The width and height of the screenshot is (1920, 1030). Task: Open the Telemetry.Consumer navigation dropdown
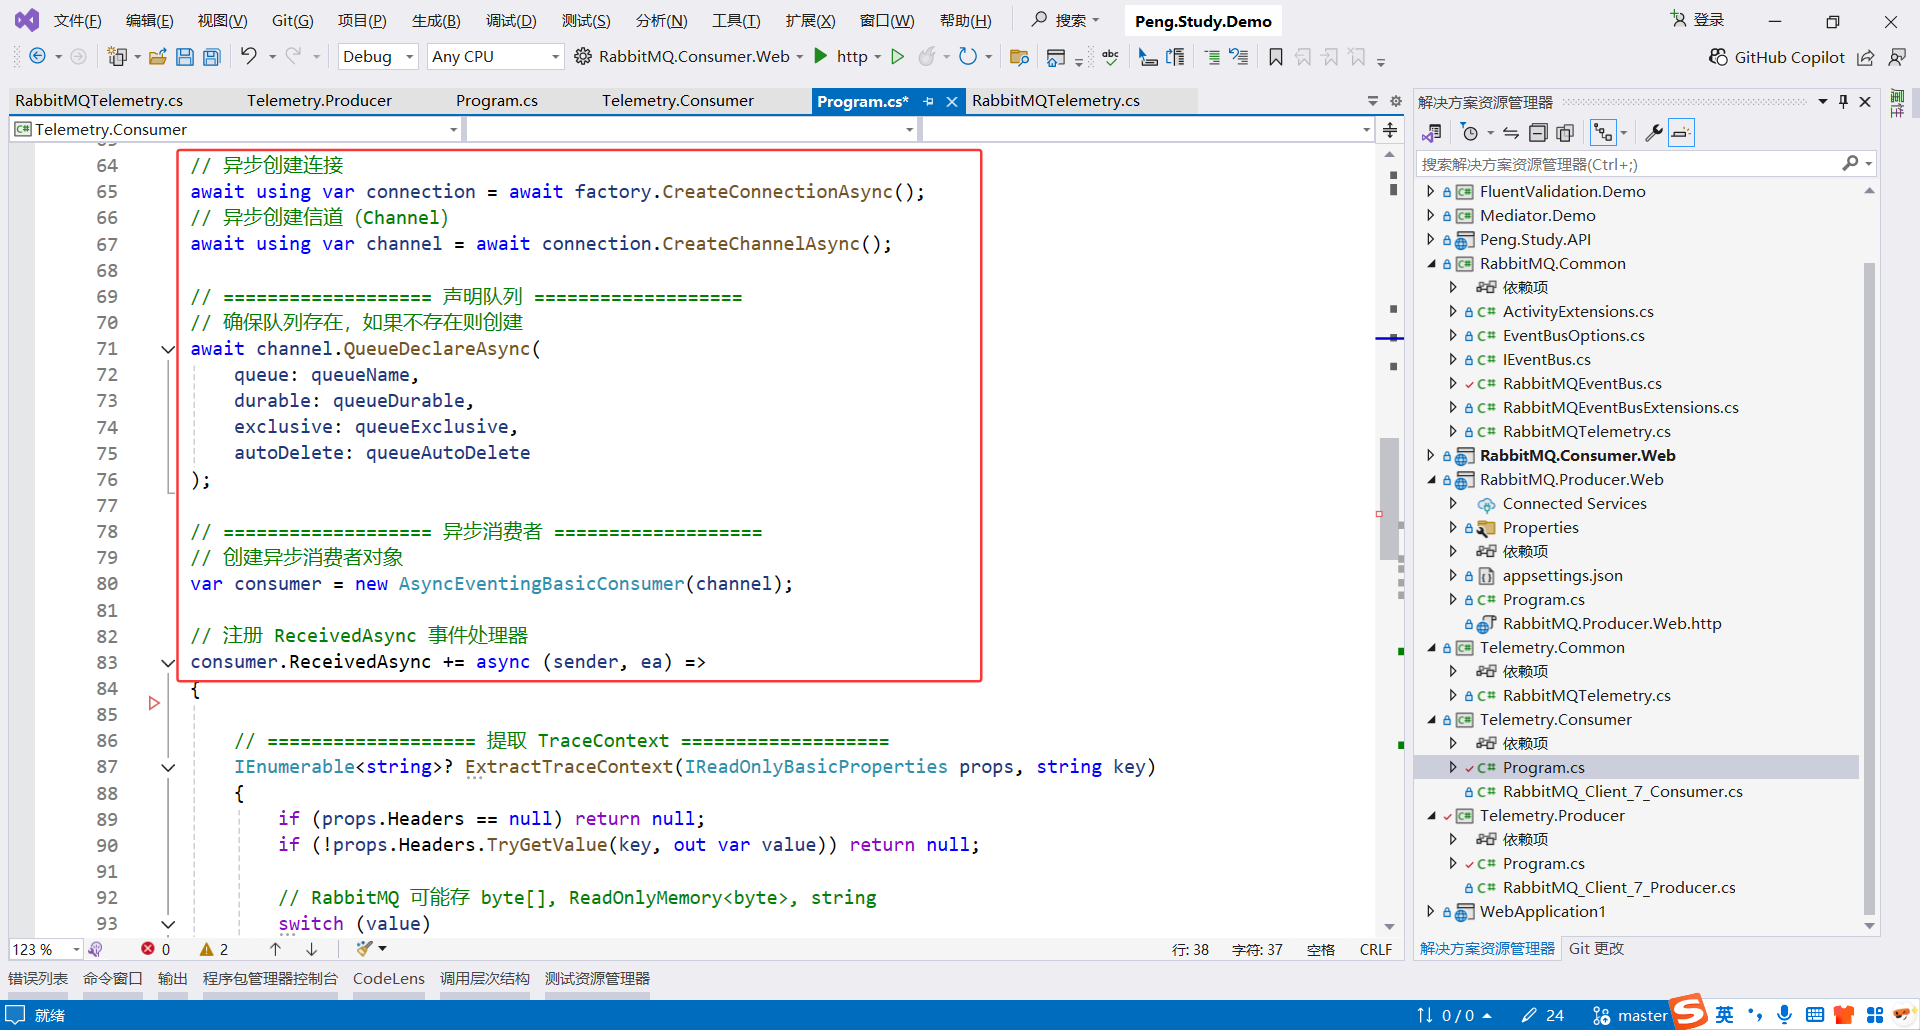tap(236, 129)
